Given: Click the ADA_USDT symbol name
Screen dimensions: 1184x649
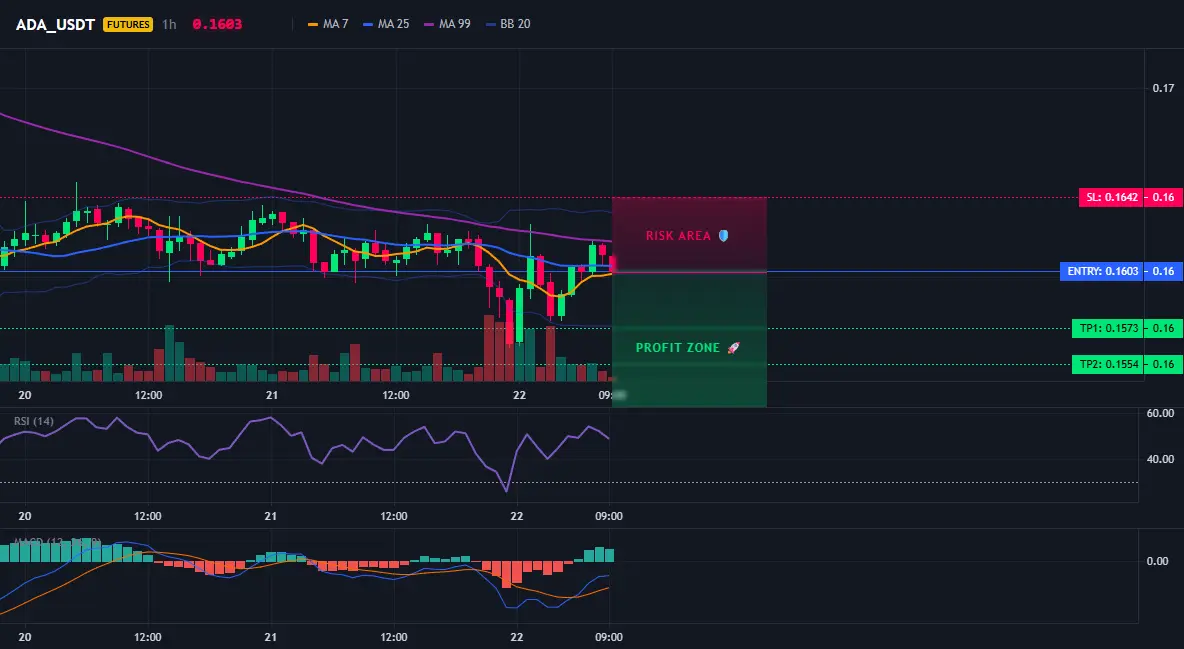Looking at the screenshot, I should coord(55,24).
